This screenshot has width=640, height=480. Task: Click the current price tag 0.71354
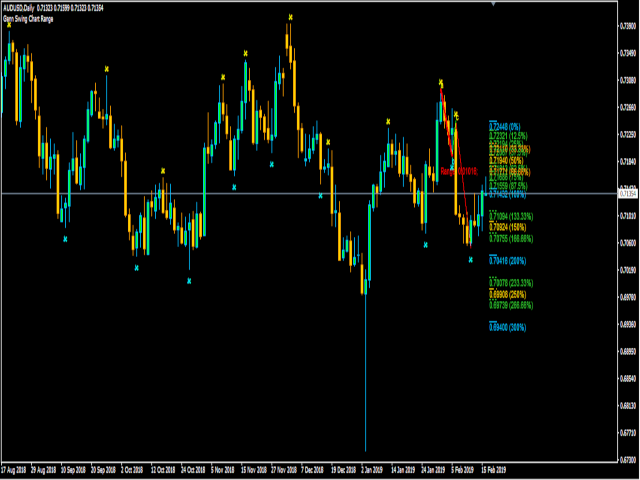[x=629, y=193]
